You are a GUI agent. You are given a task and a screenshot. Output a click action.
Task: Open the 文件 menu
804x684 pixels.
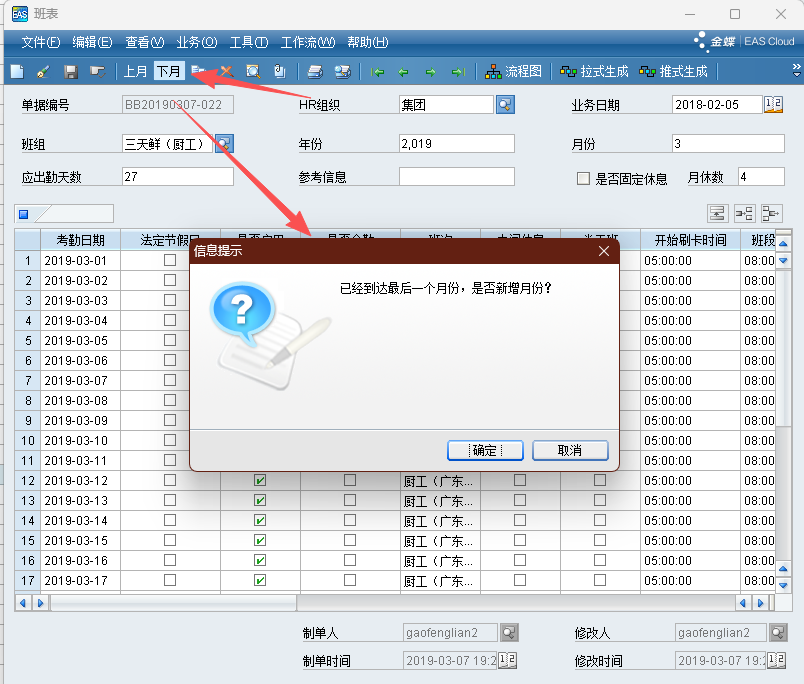[40, 42]
